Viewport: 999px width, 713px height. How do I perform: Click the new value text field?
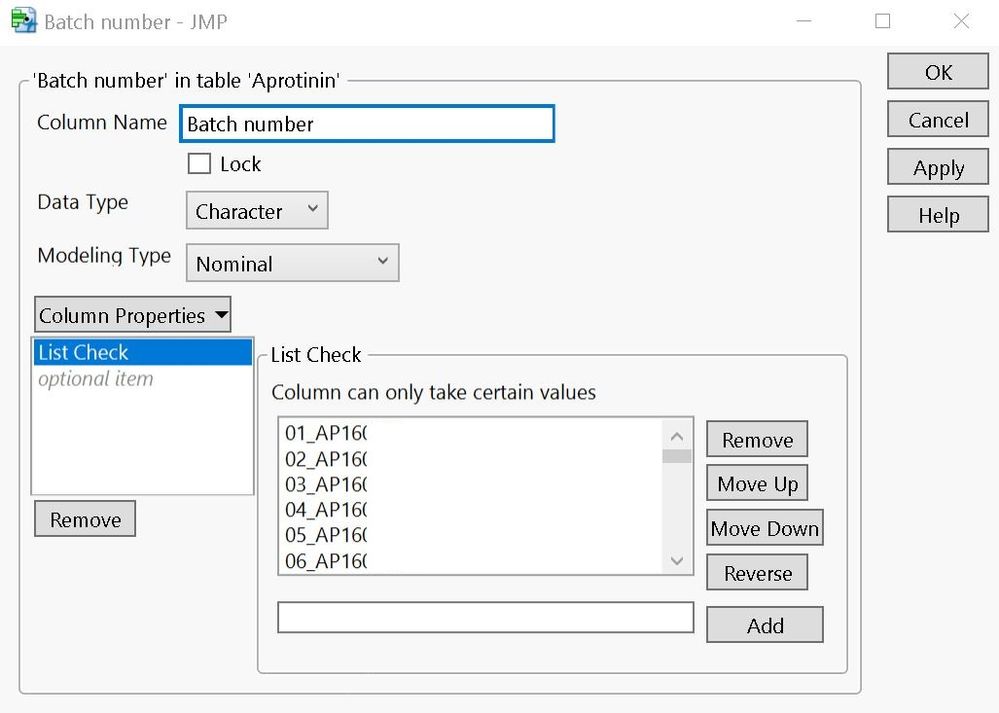tap(485, 618)
